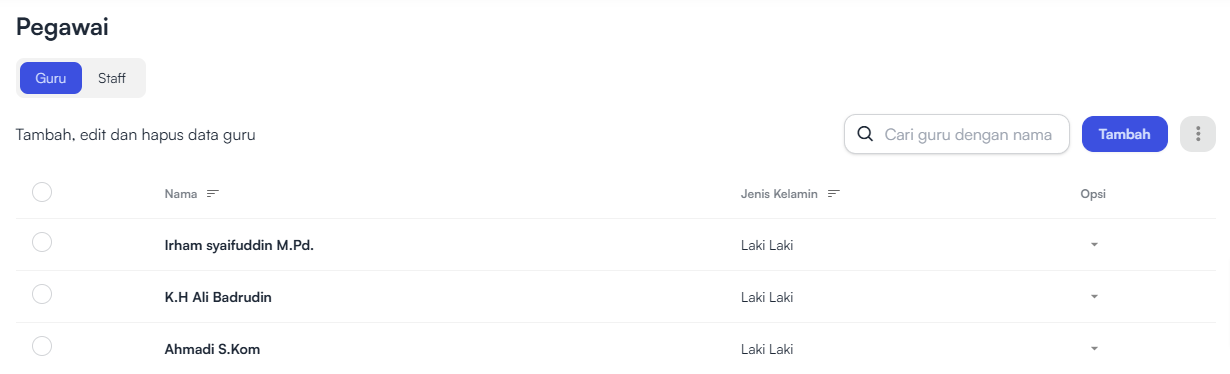Open Irham syaifuddin M.Pd. name entry

pos(239,245)
